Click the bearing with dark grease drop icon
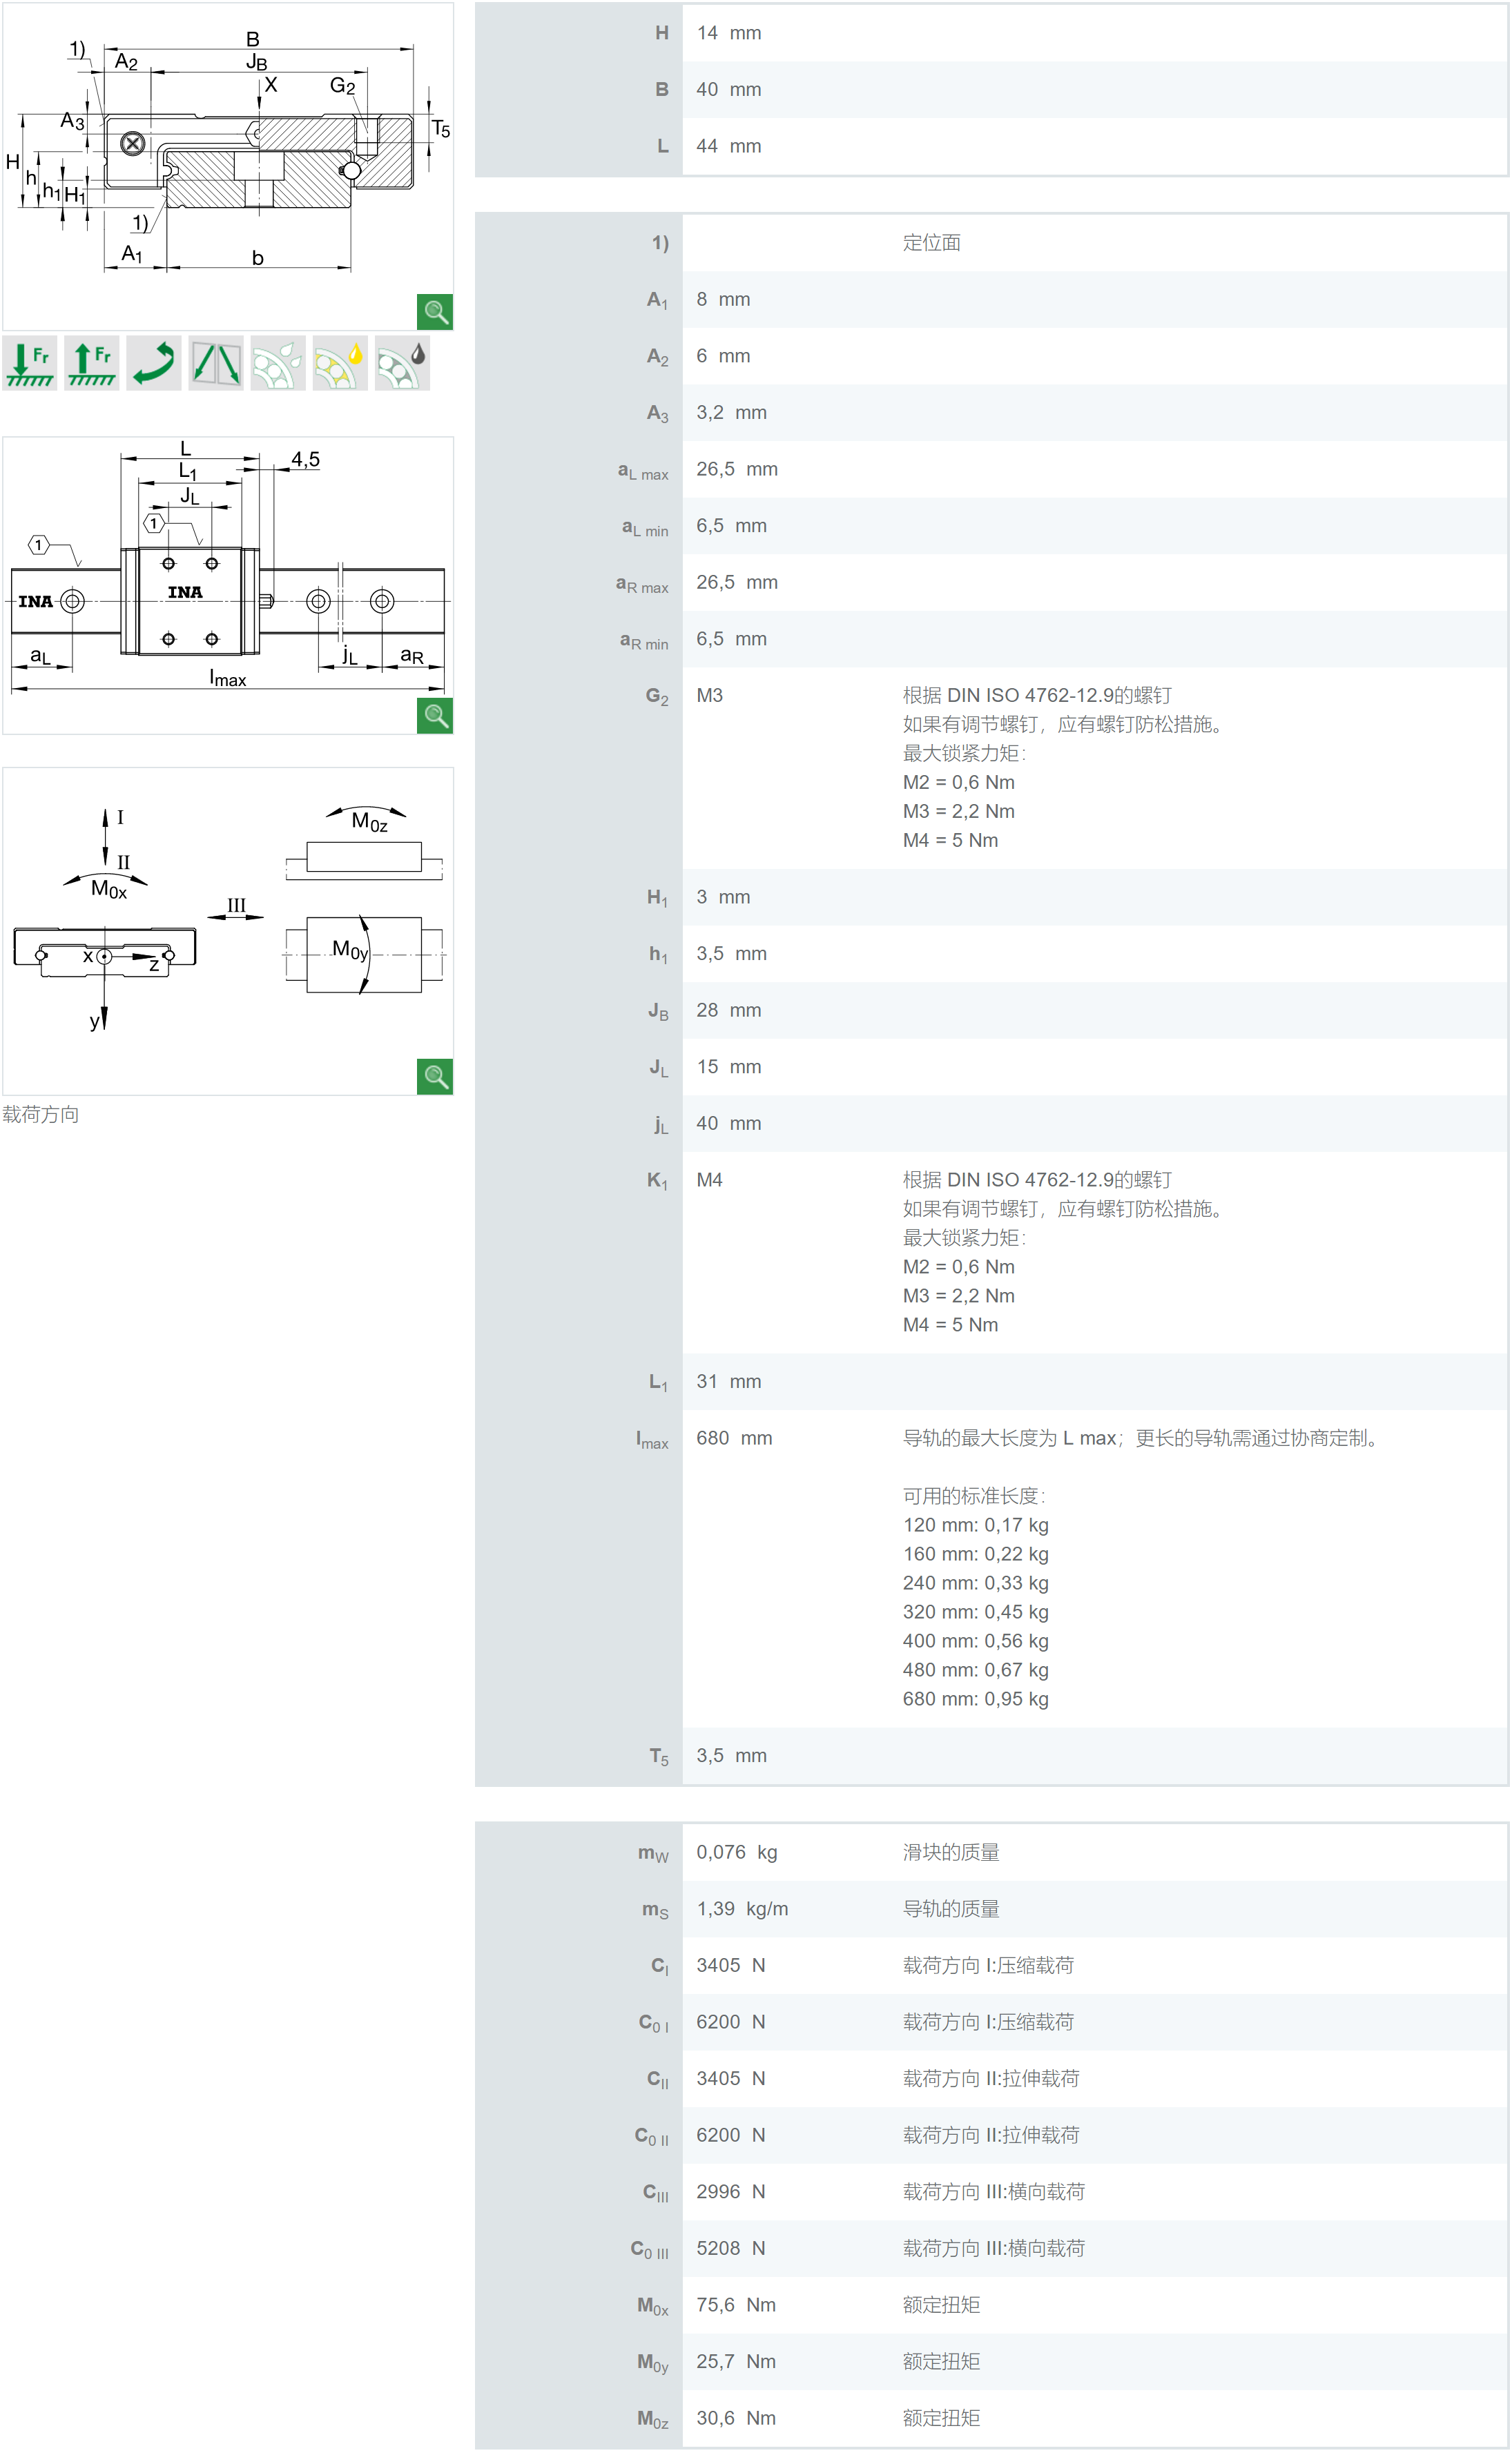Screen dimensions: 1512x2464 (x=401, y=363)
